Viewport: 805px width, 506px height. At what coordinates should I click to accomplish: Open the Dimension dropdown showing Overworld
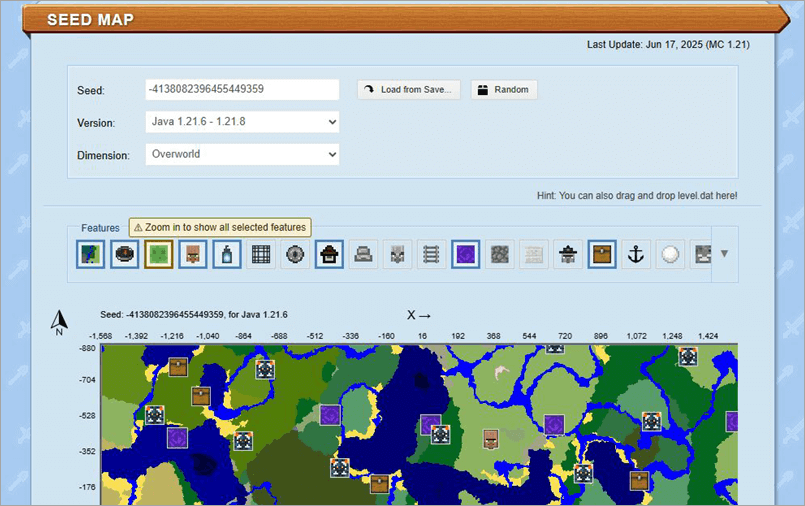tap(242, 155)
